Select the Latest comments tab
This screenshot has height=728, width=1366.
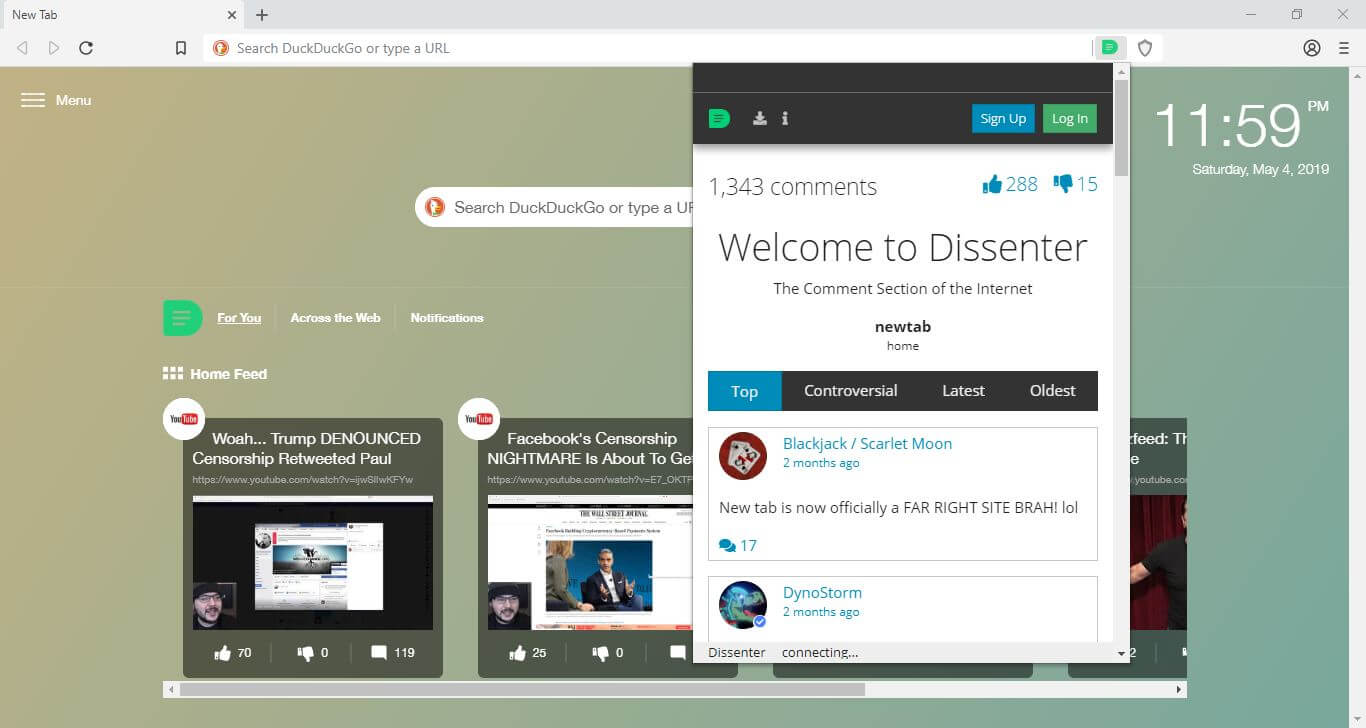click(963, 391)
